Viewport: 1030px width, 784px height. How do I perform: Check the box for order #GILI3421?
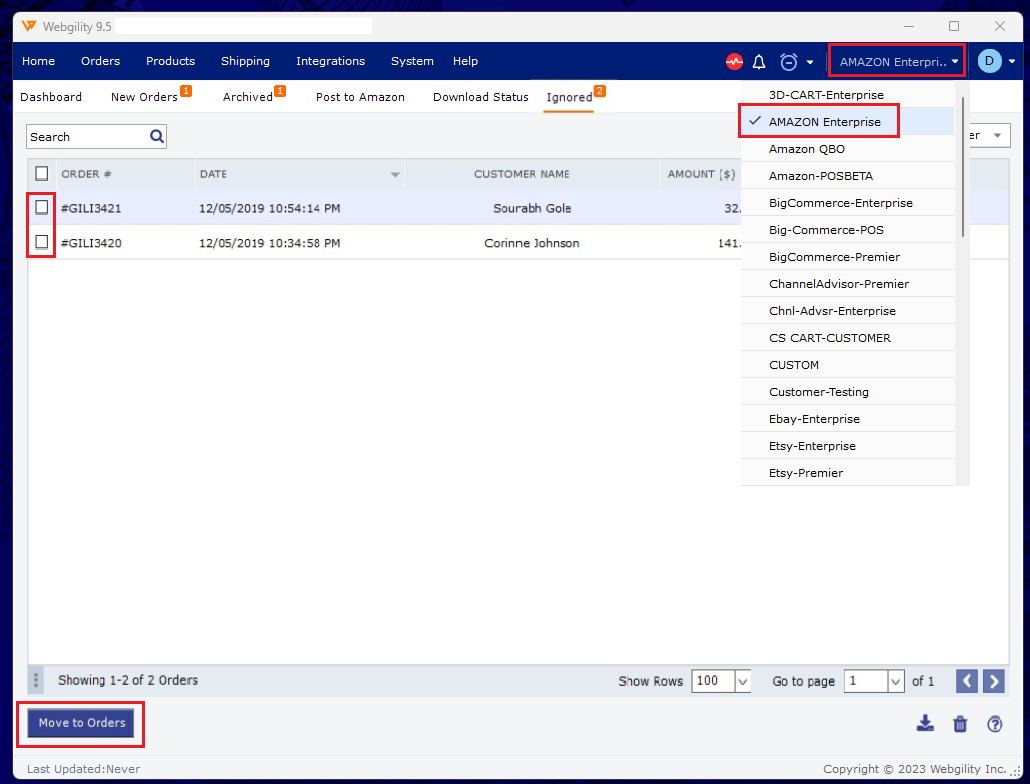[x=41, y=207]
